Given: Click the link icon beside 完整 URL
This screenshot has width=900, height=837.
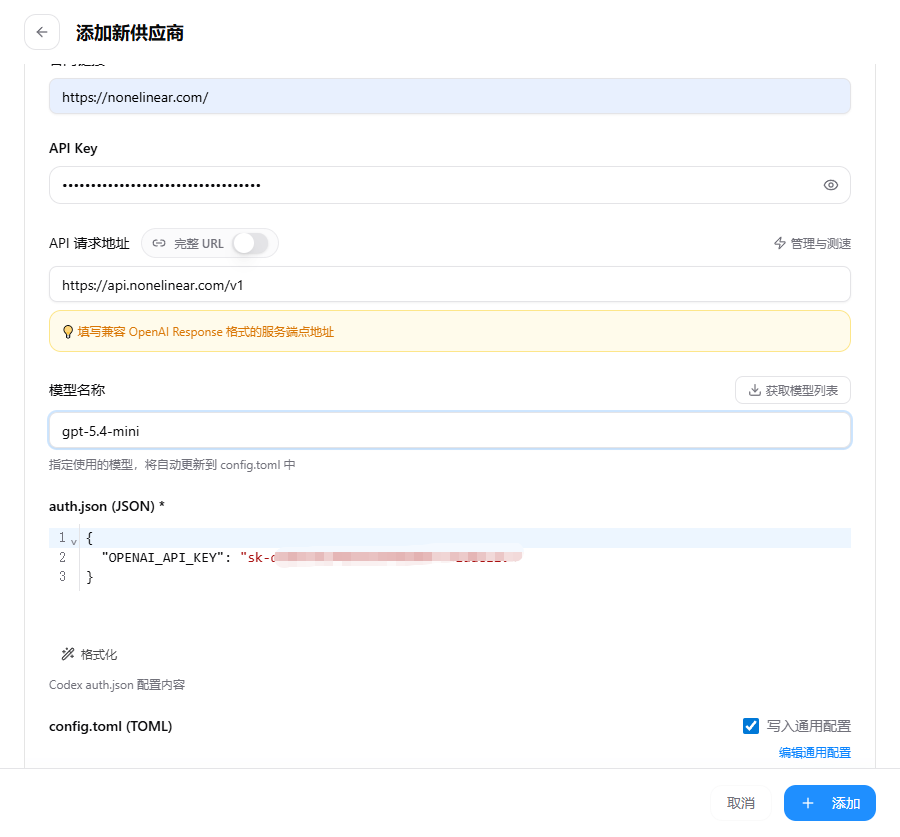Looking at the screenshot, I should [x=159, y=243].
